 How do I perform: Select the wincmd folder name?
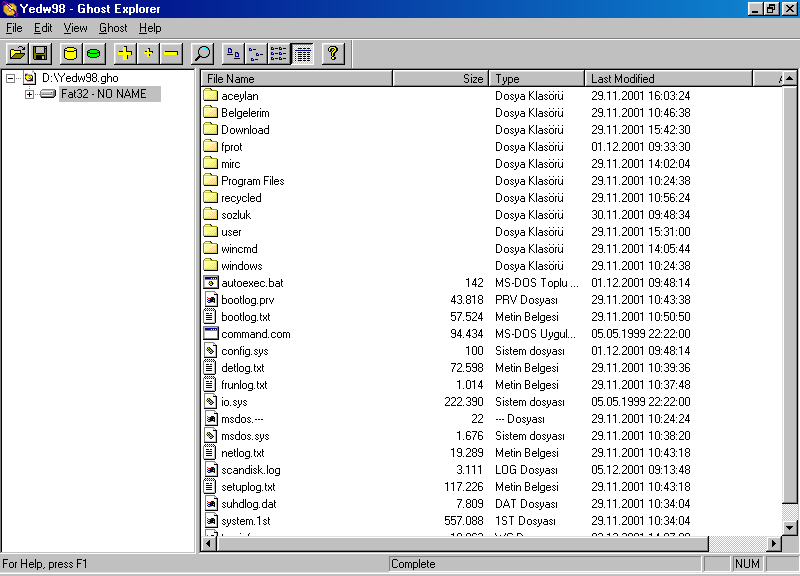[x=239, y=248]
